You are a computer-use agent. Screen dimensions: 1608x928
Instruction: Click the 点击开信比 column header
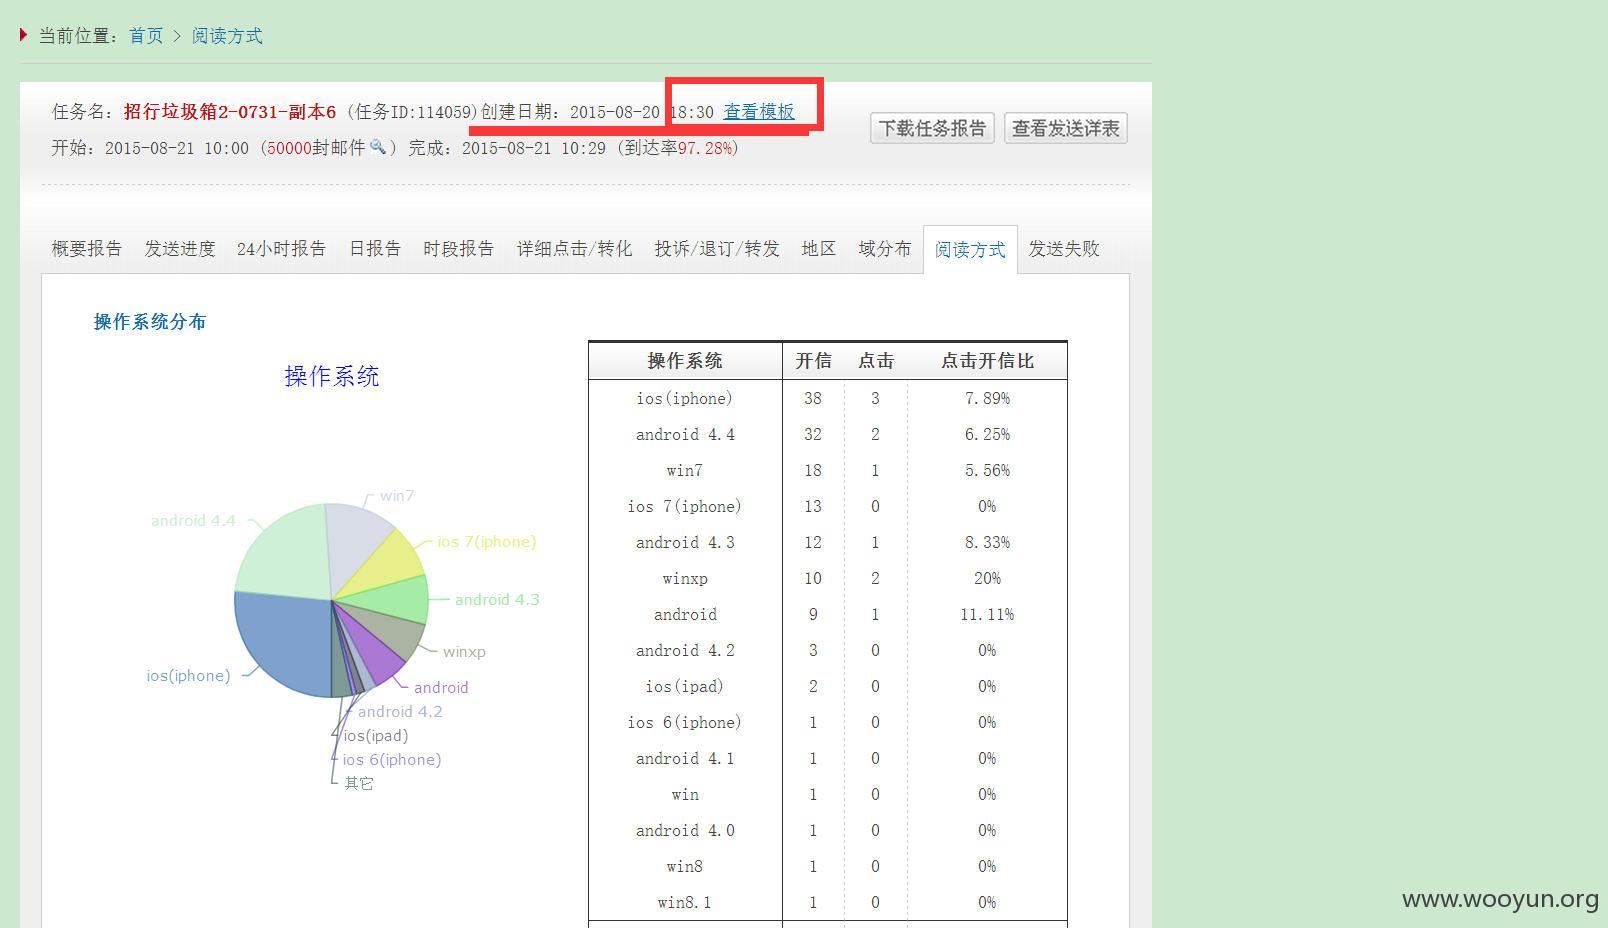pyautogui.click(x=988, y=361)
